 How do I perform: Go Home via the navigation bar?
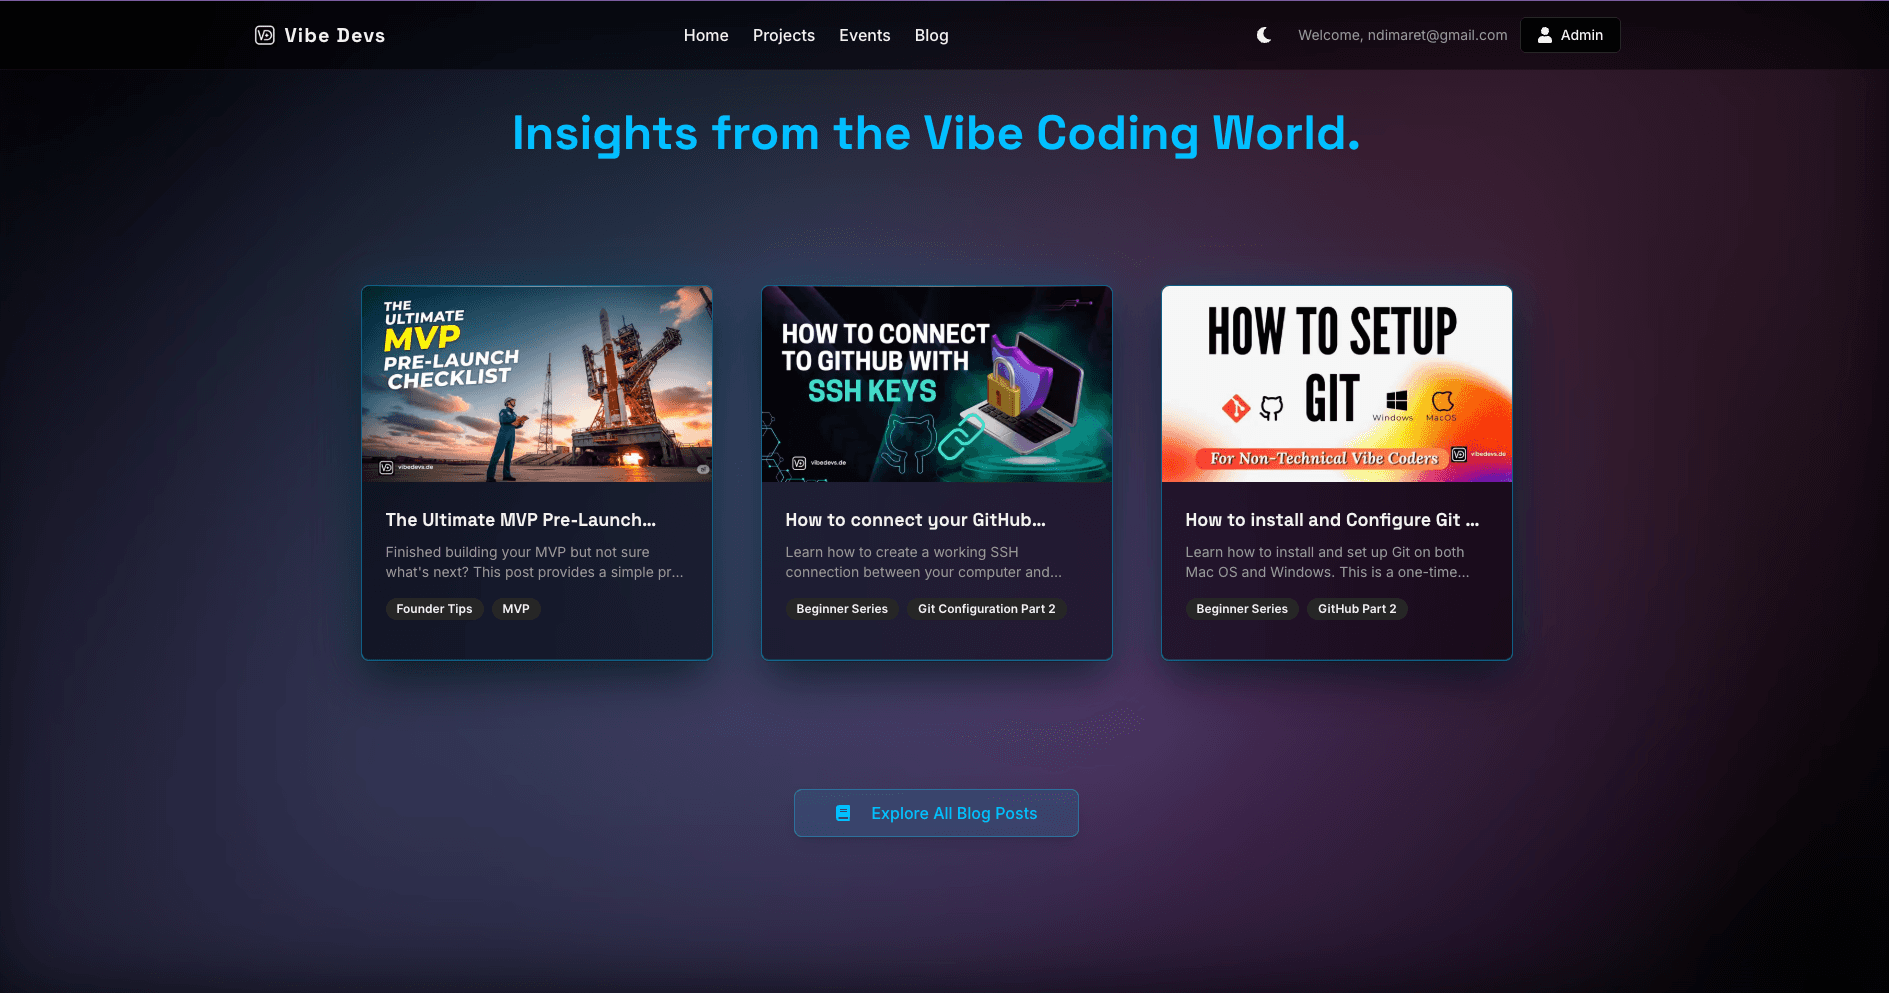point(705,35)
